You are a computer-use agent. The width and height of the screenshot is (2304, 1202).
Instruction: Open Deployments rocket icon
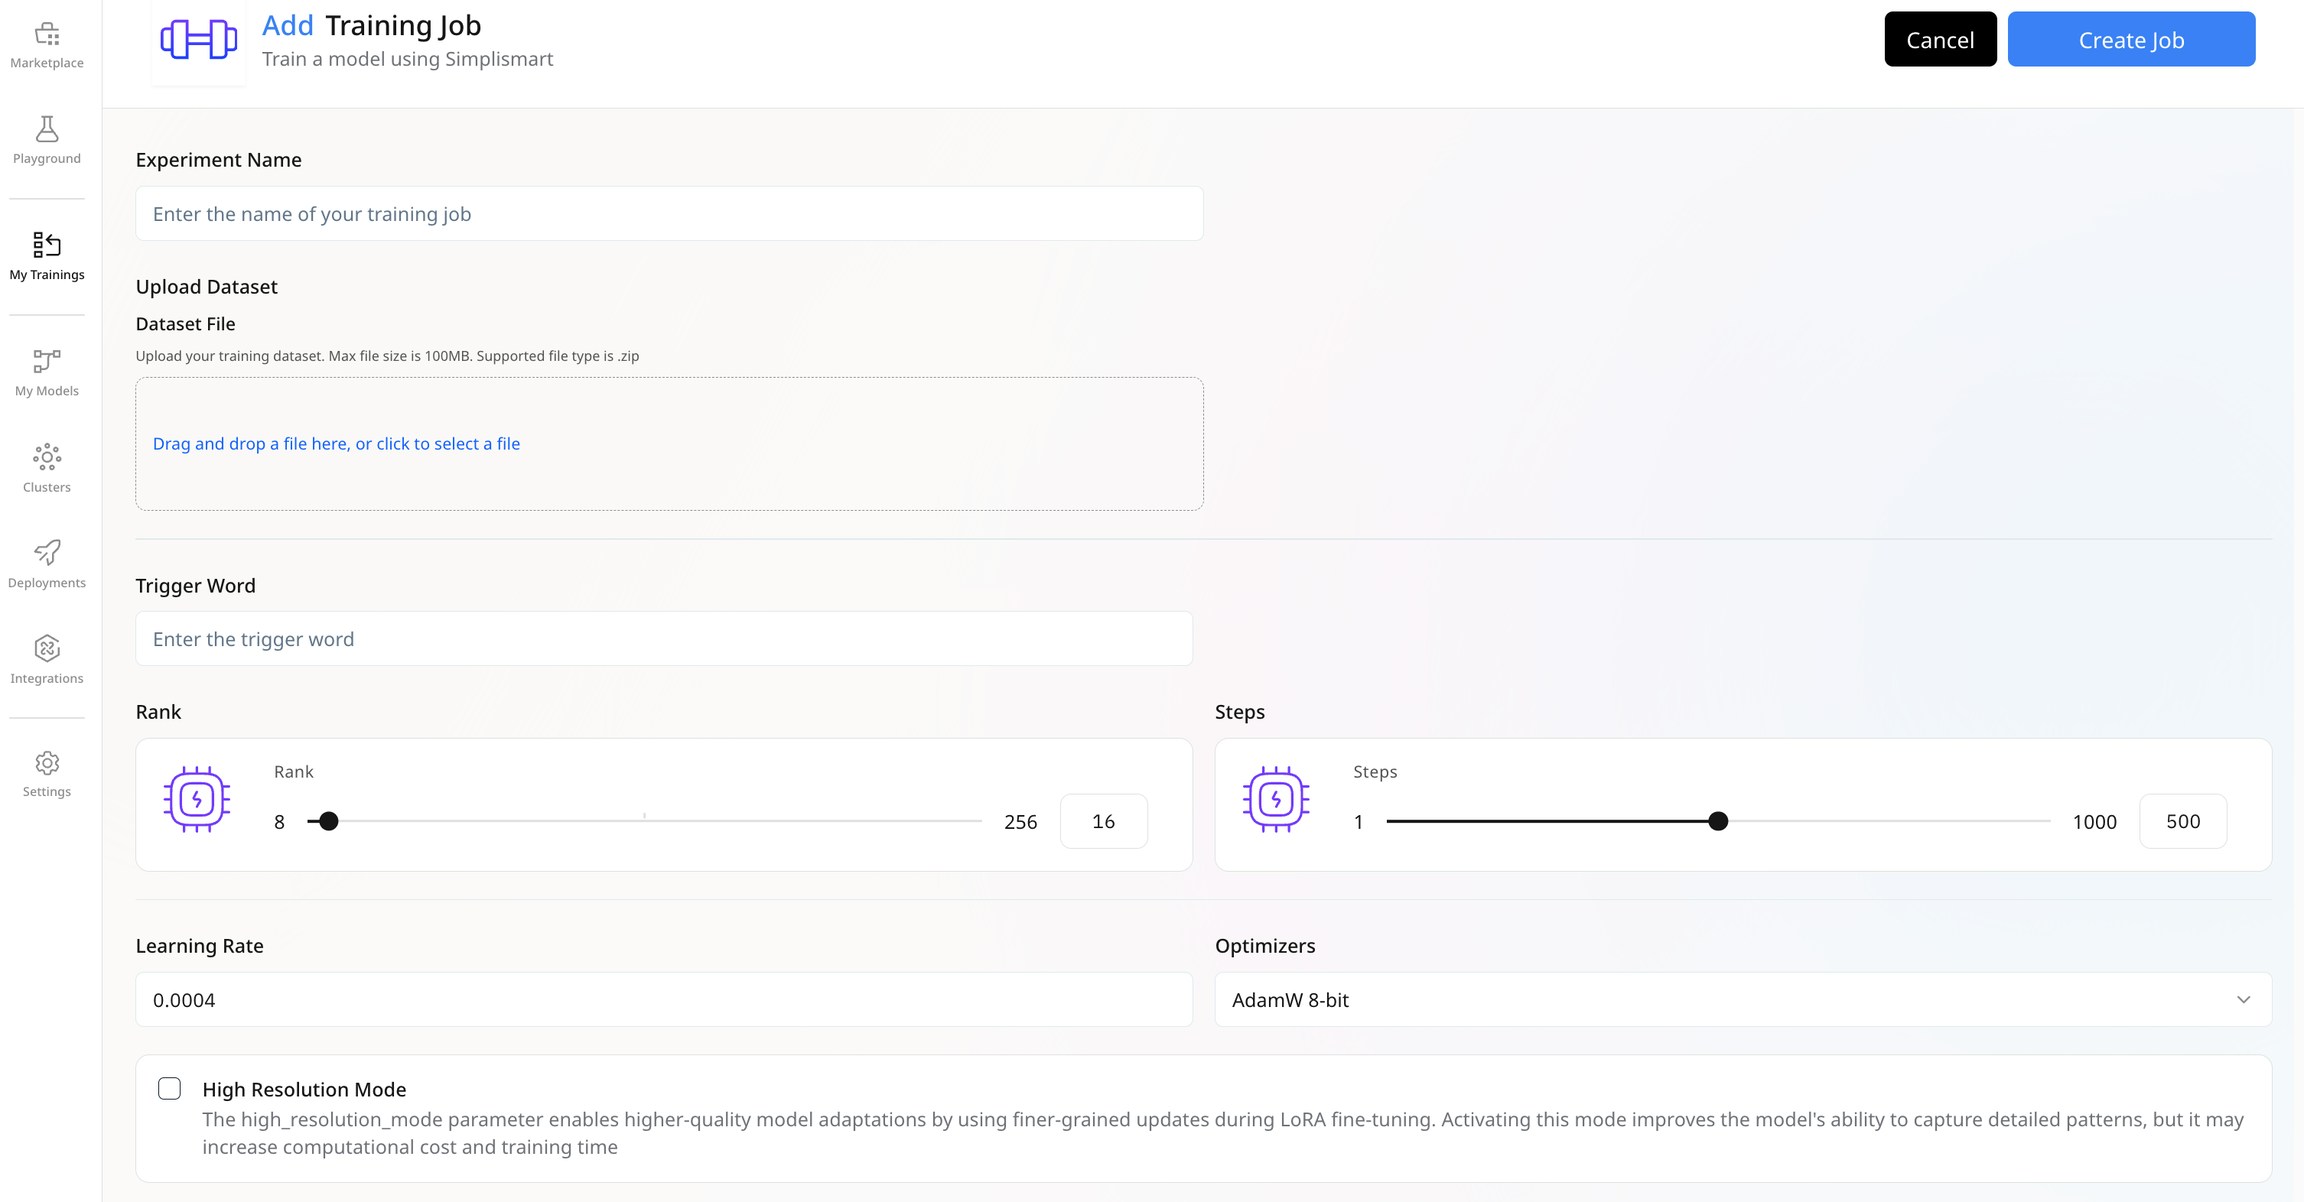pyautogui.click(x=47, y=553)
